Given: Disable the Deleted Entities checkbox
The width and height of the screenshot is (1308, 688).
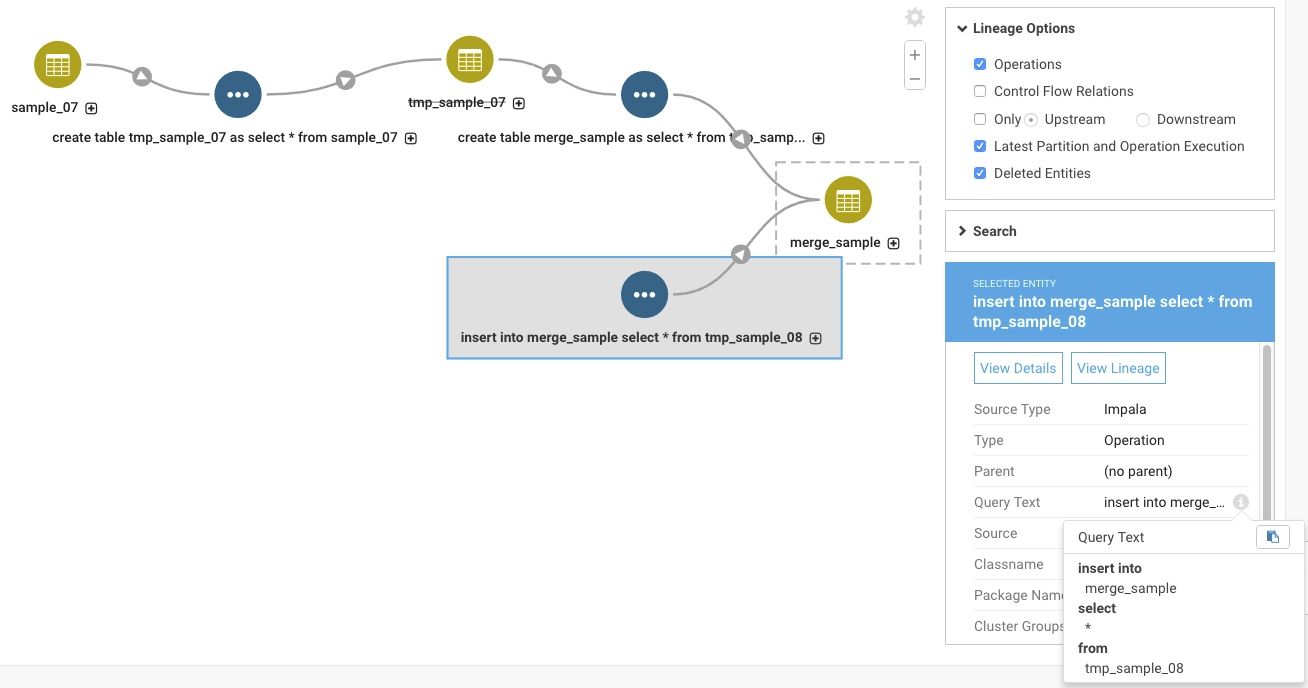Looking at the screenshot, I should pos(980,173).
